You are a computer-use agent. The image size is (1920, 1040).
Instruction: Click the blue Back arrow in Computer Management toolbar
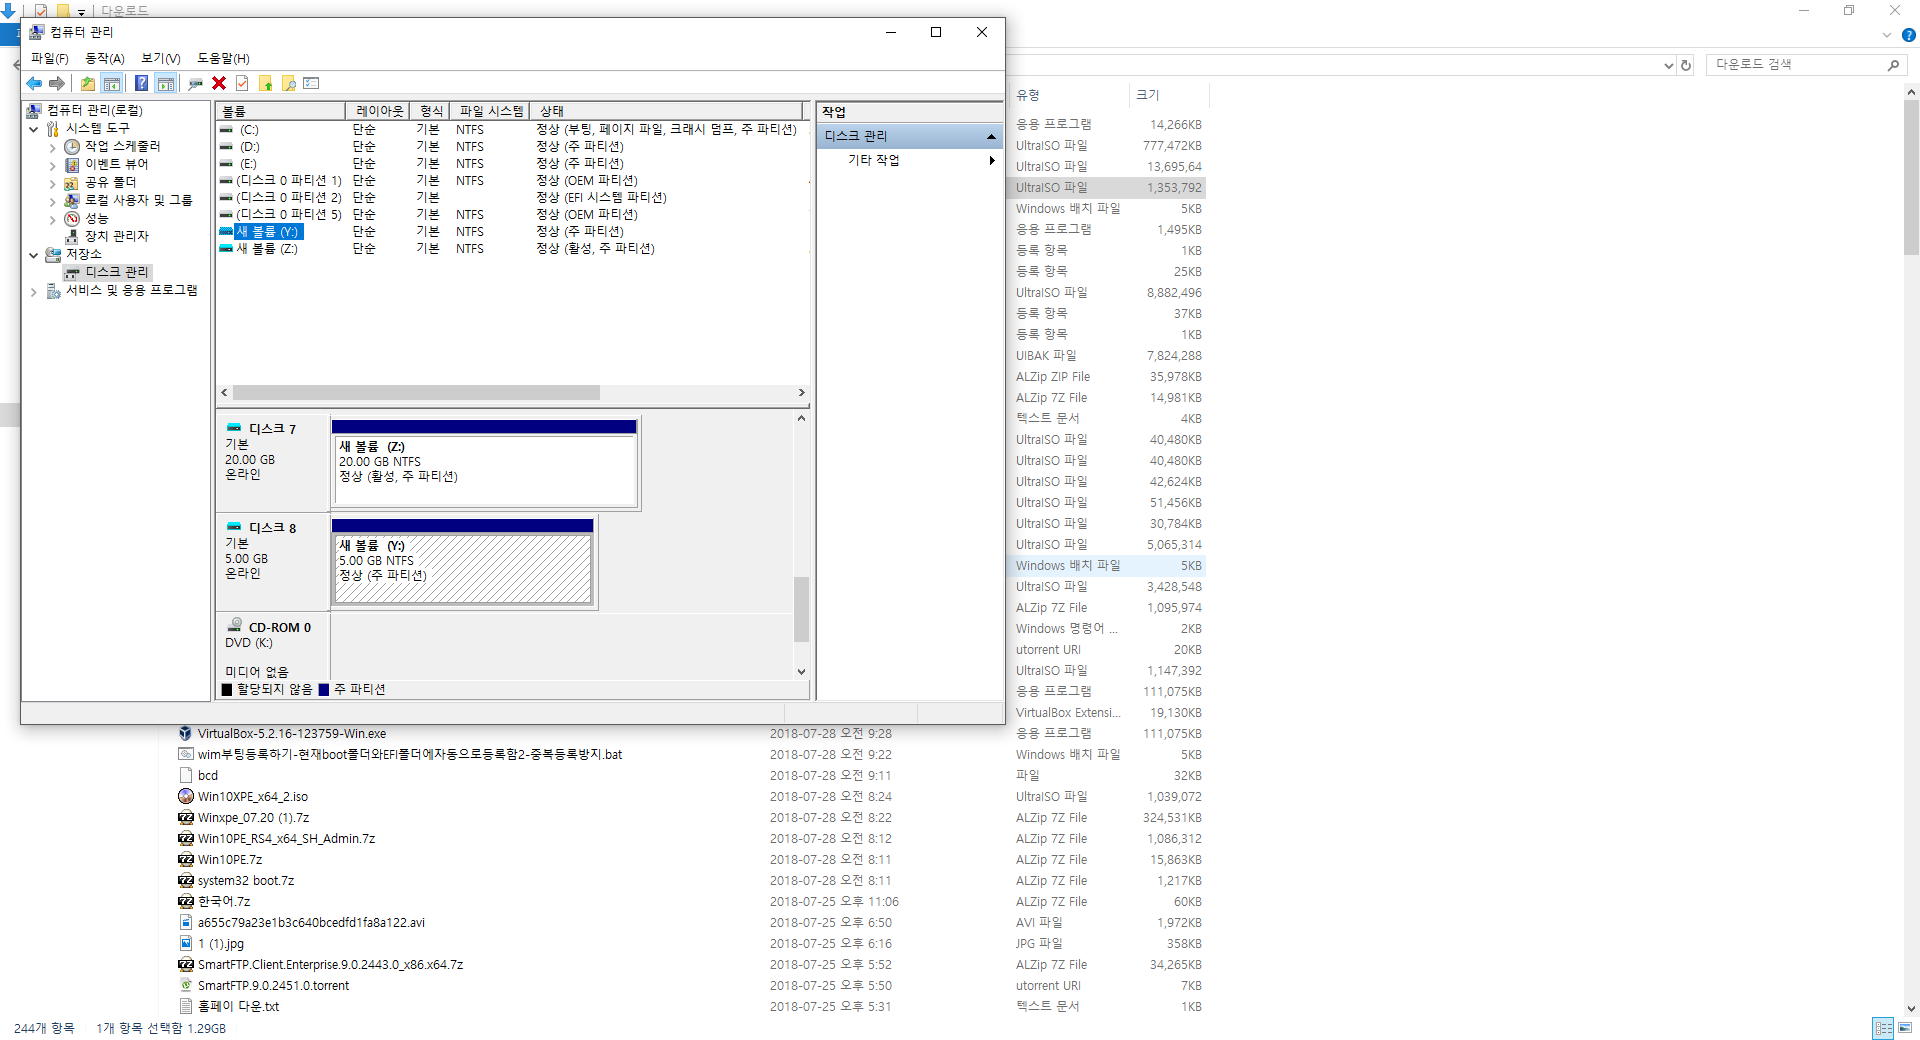coord(34,84)
